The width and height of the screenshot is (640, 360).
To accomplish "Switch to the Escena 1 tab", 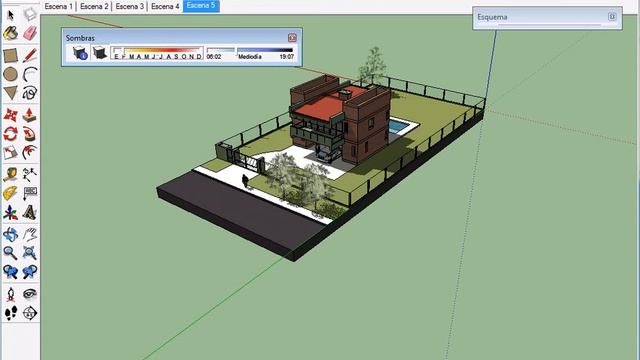I will pos(59,7).
